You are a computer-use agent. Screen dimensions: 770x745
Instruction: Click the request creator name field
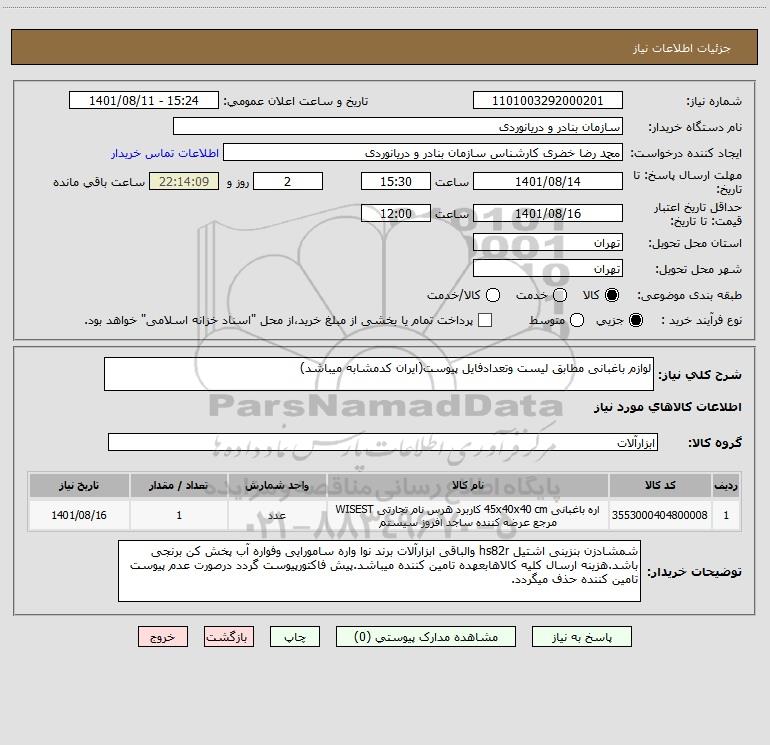(x=423, y=152)
